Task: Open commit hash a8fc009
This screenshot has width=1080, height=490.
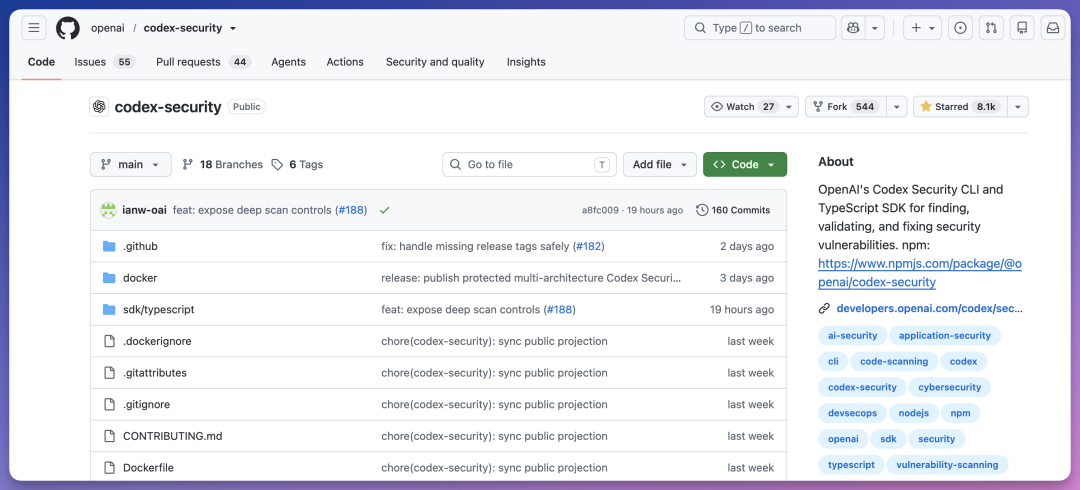Action: click(x=600, y=210)
